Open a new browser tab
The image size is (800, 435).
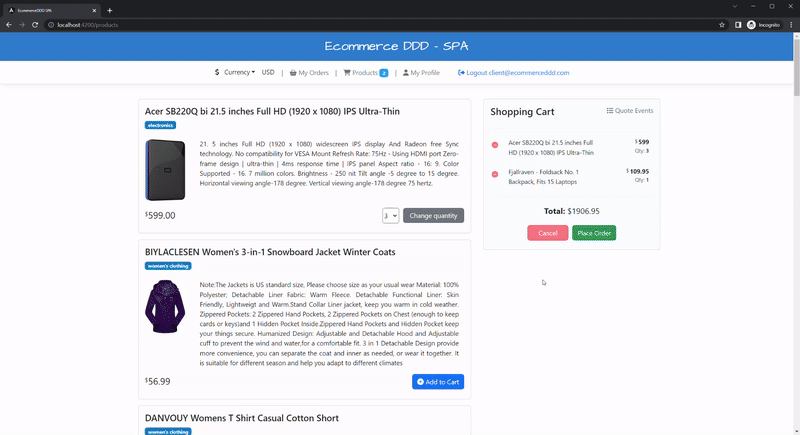click(109, 10)
